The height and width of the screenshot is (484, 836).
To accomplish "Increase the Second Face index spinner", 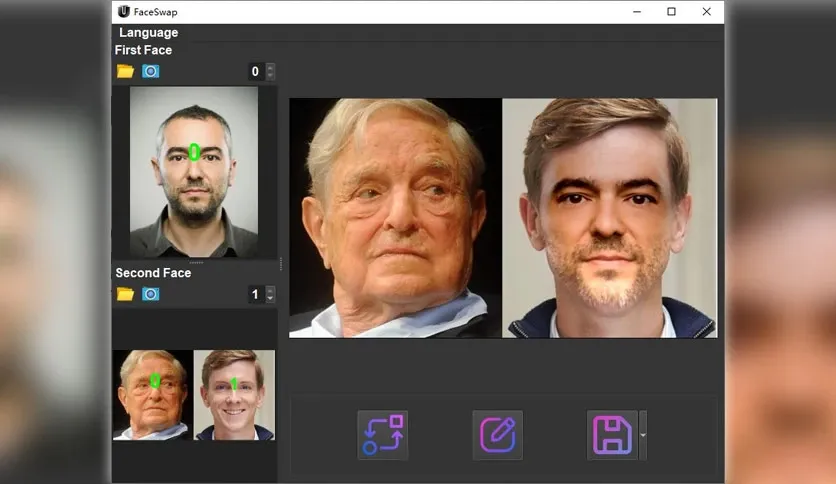I will coord(270,291).
